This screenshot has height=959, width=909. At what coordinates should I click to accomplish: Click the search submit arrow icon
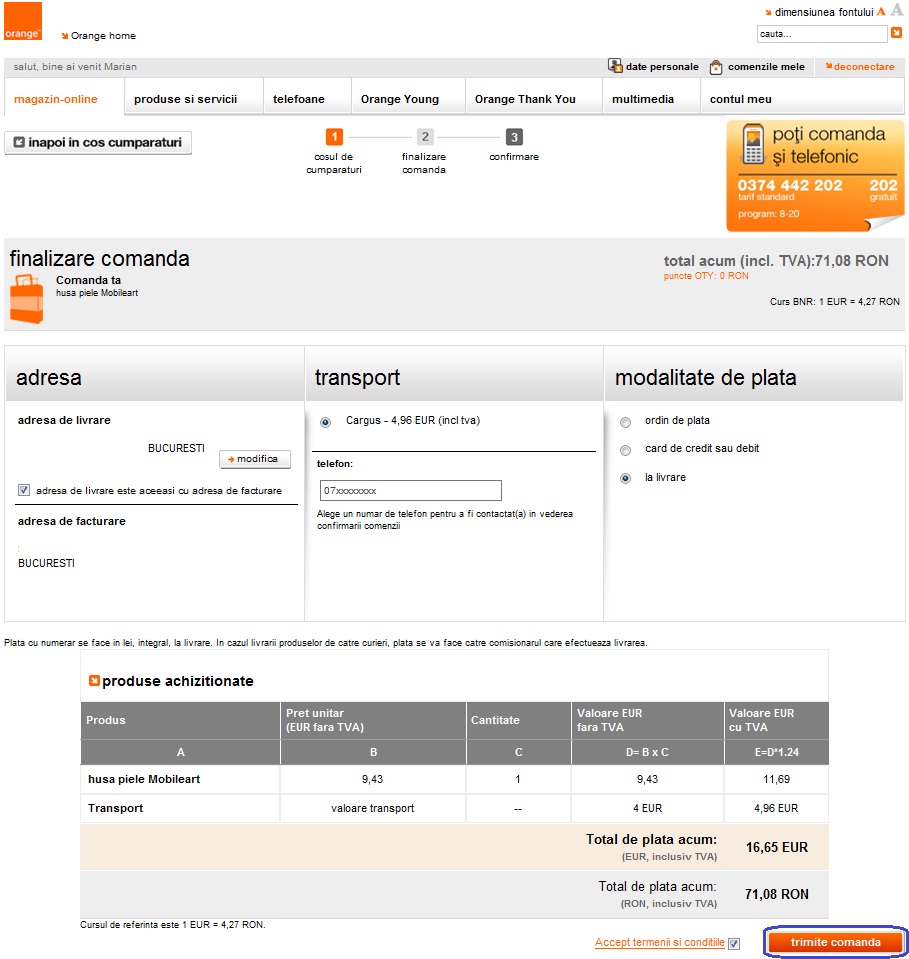(896, 33)
